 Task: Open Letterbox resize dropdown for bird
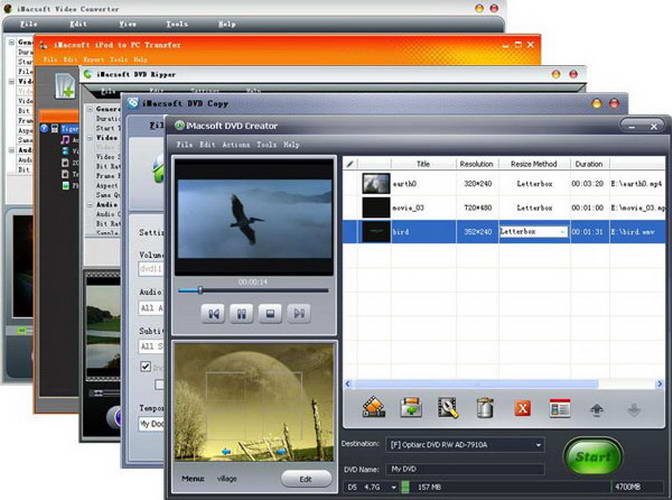pyautogui.click(x=562, y=231)
